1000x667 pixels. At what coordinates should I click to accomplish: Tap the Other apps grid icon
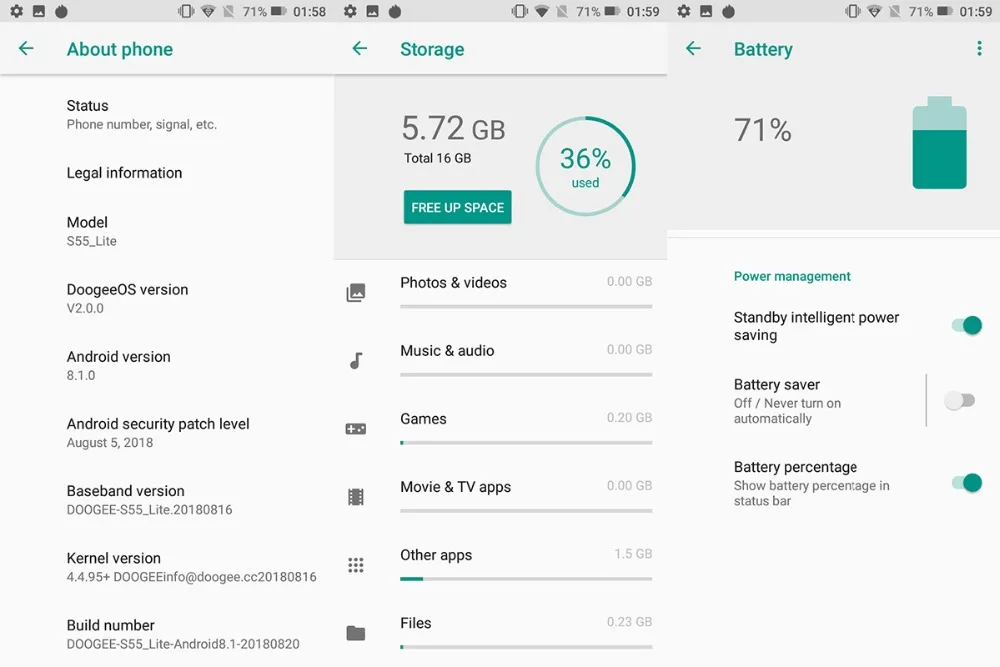click(x=356, y=565)
